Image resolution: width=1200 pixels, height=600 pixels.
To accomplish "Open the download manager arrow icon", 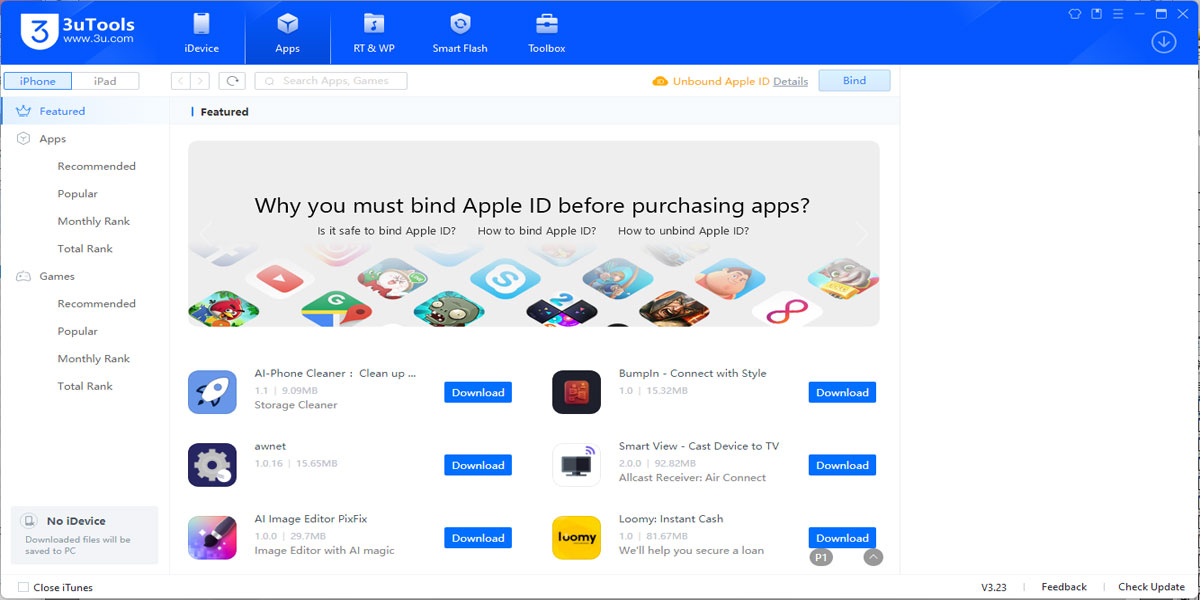I will click(1163, 42).
